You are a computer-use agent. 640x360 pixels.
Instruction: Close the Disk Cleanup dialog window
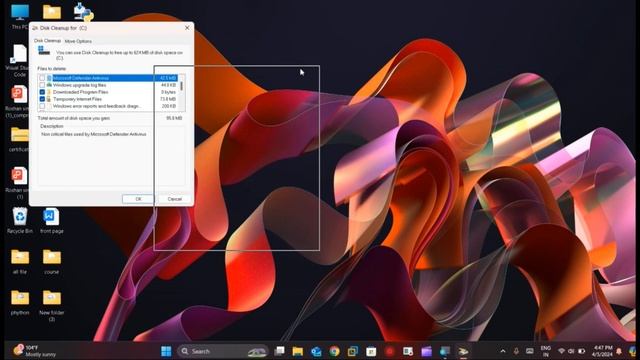[x=187, y=28]
